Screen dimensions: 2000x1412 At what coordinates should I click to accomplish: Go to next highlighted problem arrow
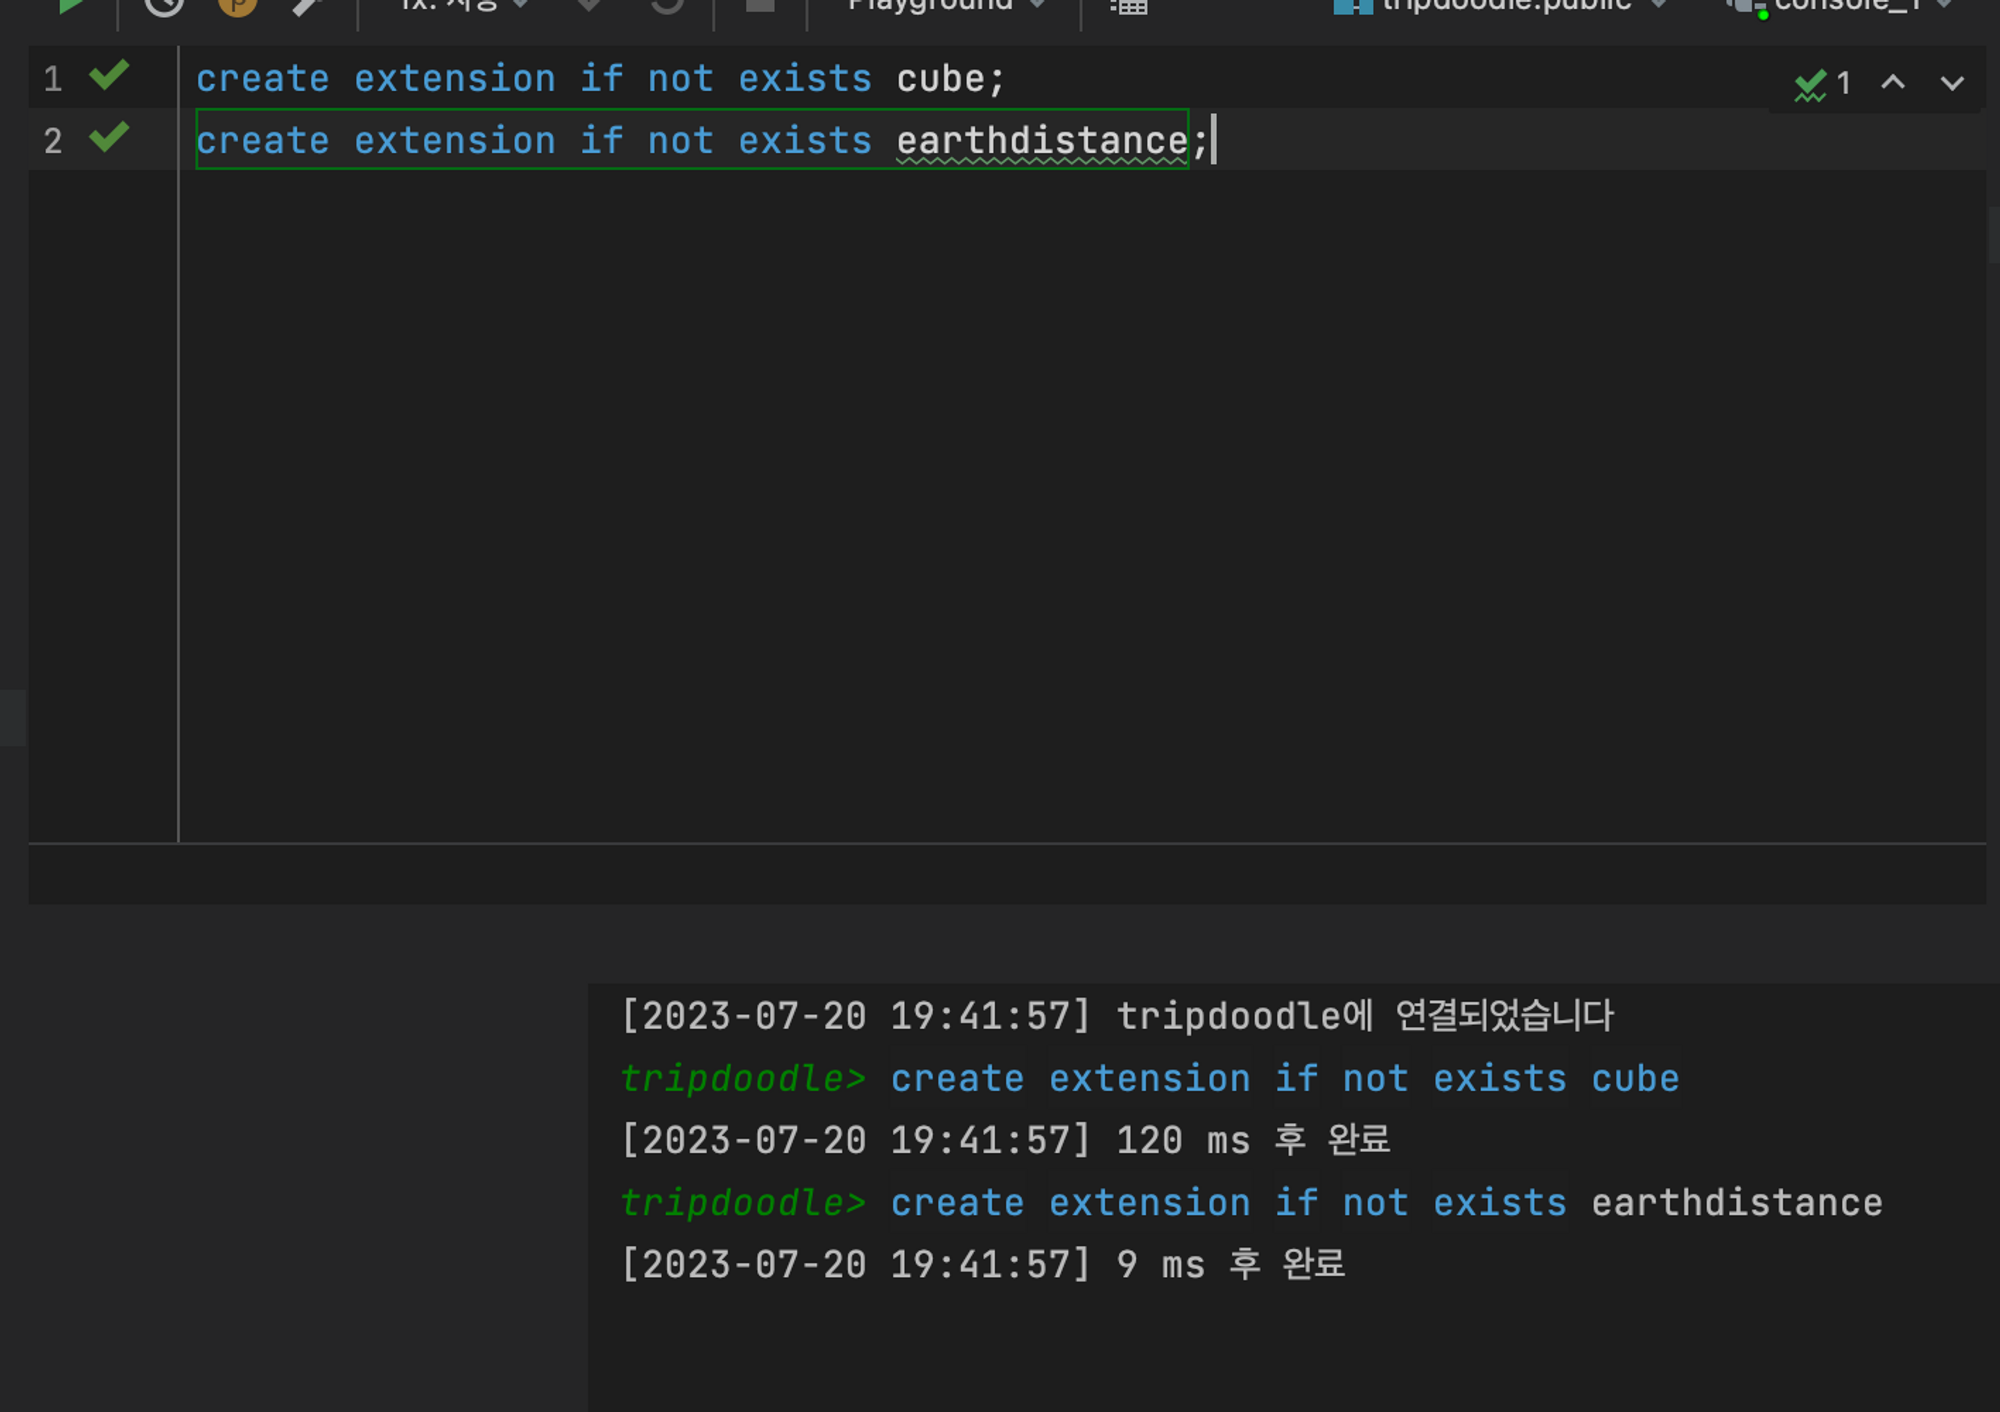pos(1952,83)
